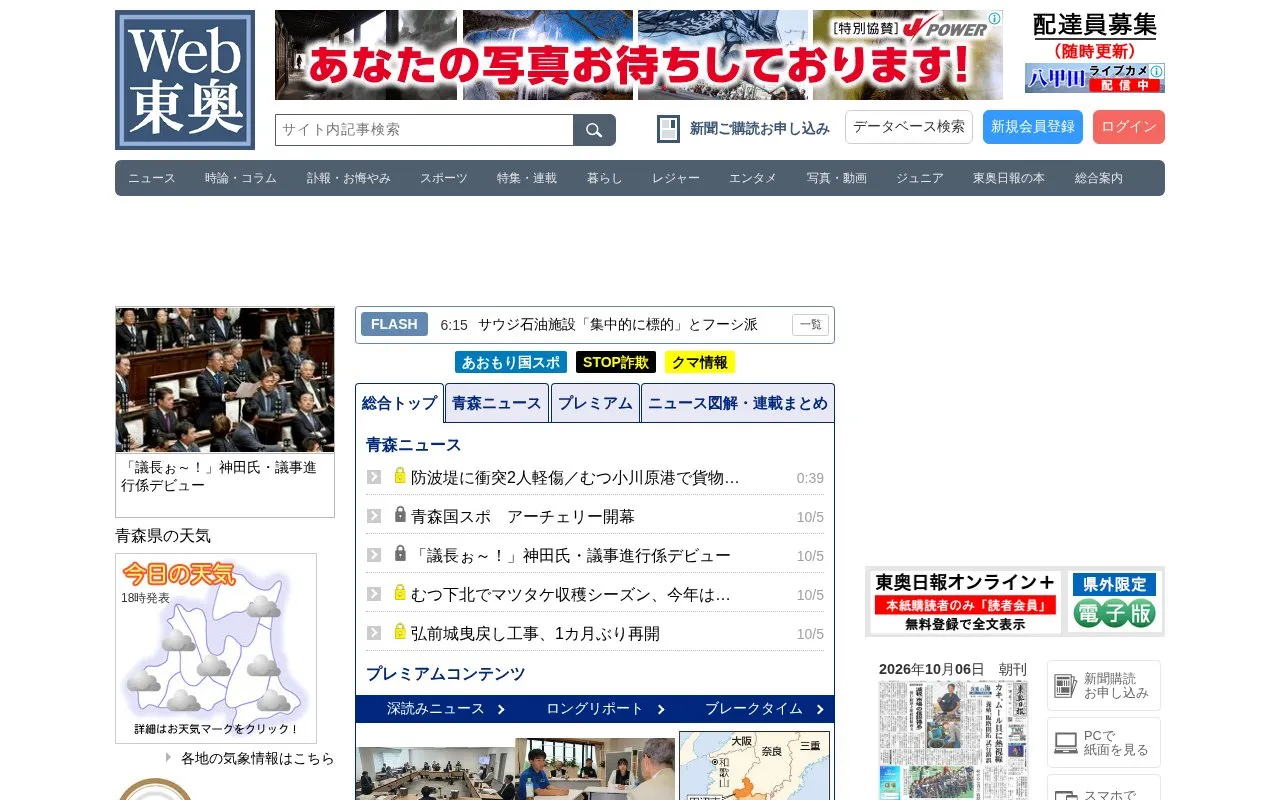
Task: Click arrow bullet before むつ下北でマツタケ headline
Action: [x=374, y=594]
